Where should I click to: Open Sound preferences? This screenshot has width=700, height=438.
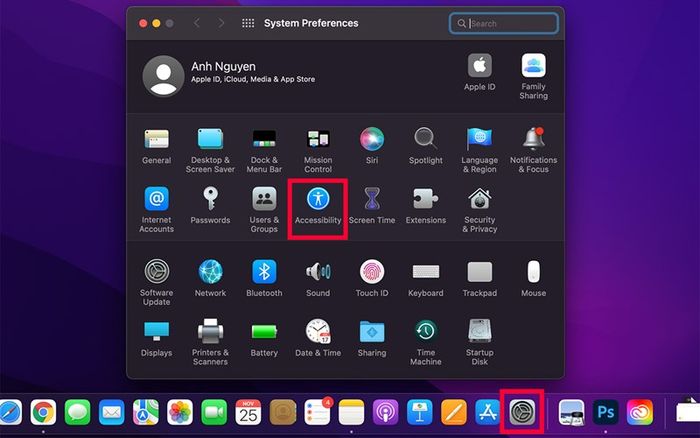(x=318, y=279)
